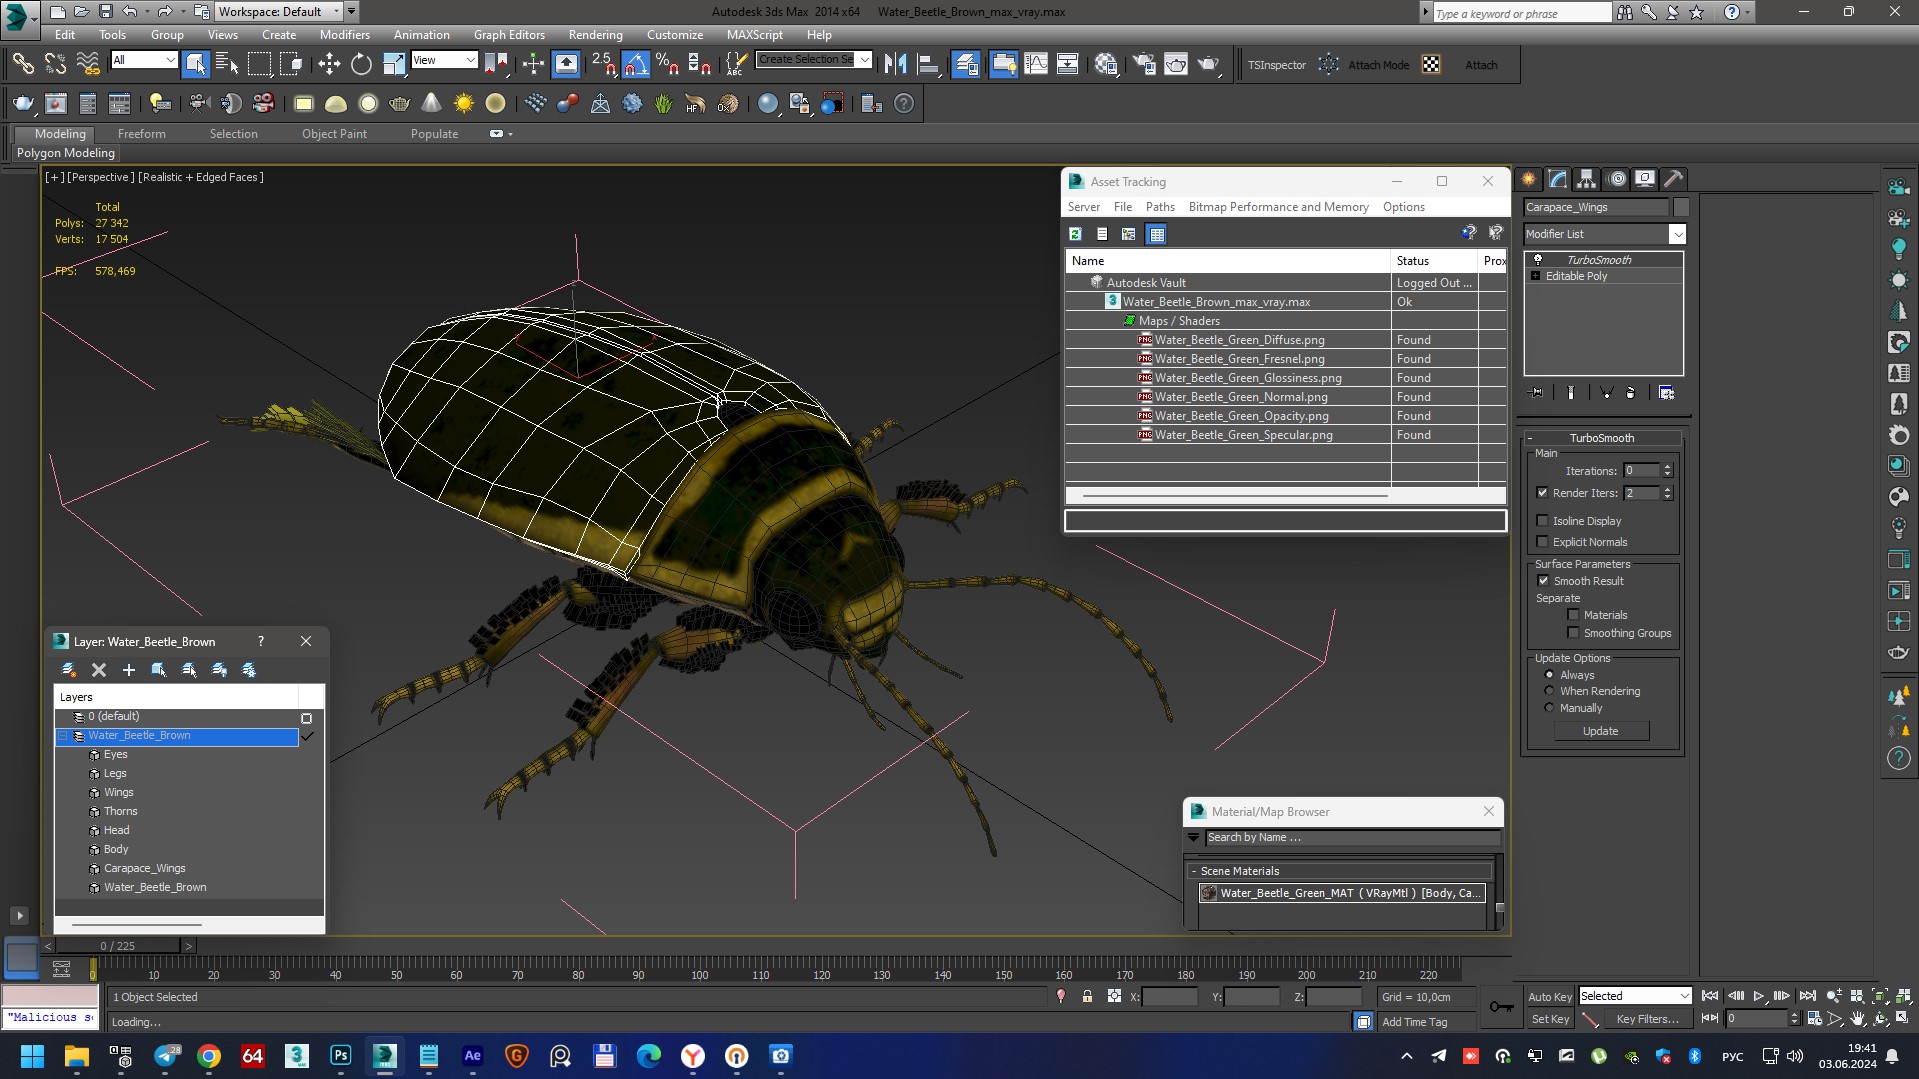Click the TurboSmooth Update button

[x=1600, y=731]
